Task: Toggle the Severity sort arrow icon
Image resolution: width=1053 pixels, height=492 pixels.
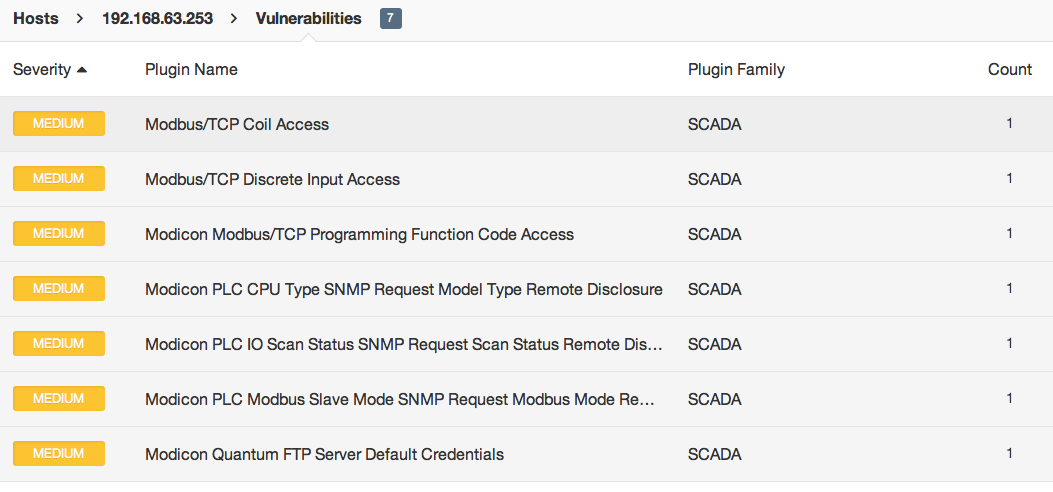Action: 82,69
